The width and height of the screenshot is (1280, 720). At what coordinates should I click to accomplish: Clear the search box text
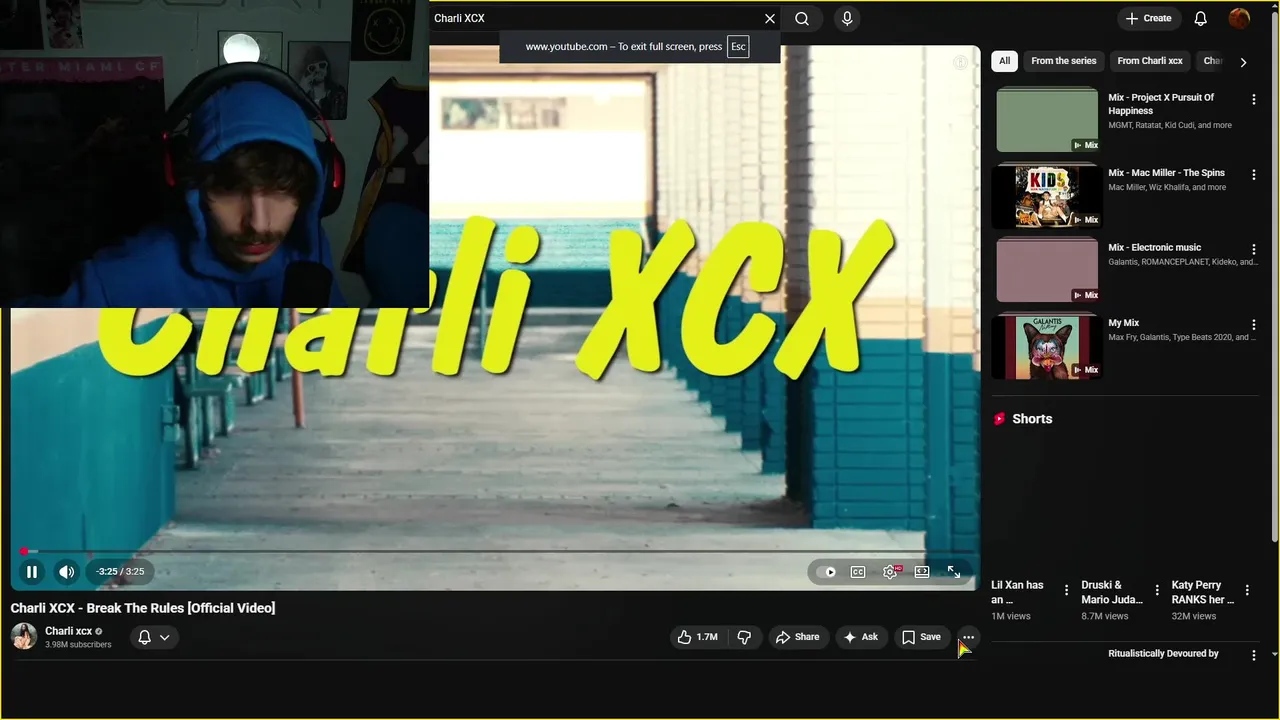[769, 18]
